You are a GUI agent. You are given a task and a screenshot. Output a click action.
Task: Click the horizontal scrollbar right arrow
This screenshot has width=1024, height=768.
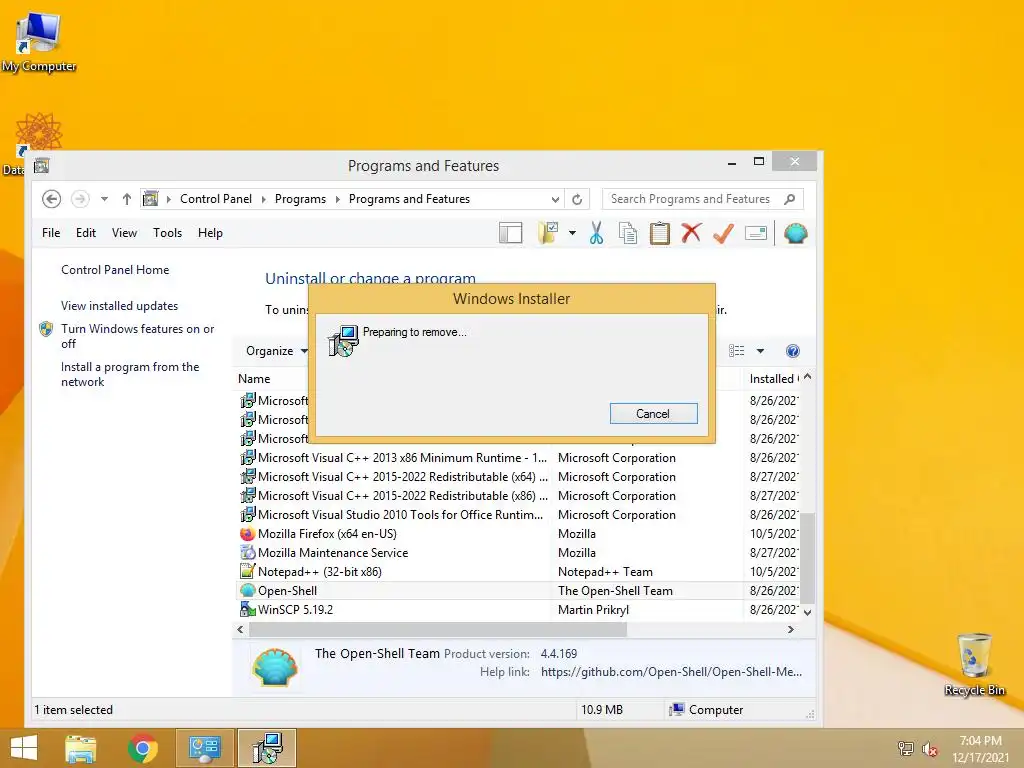pyautogui.click(x=791, y=630)
